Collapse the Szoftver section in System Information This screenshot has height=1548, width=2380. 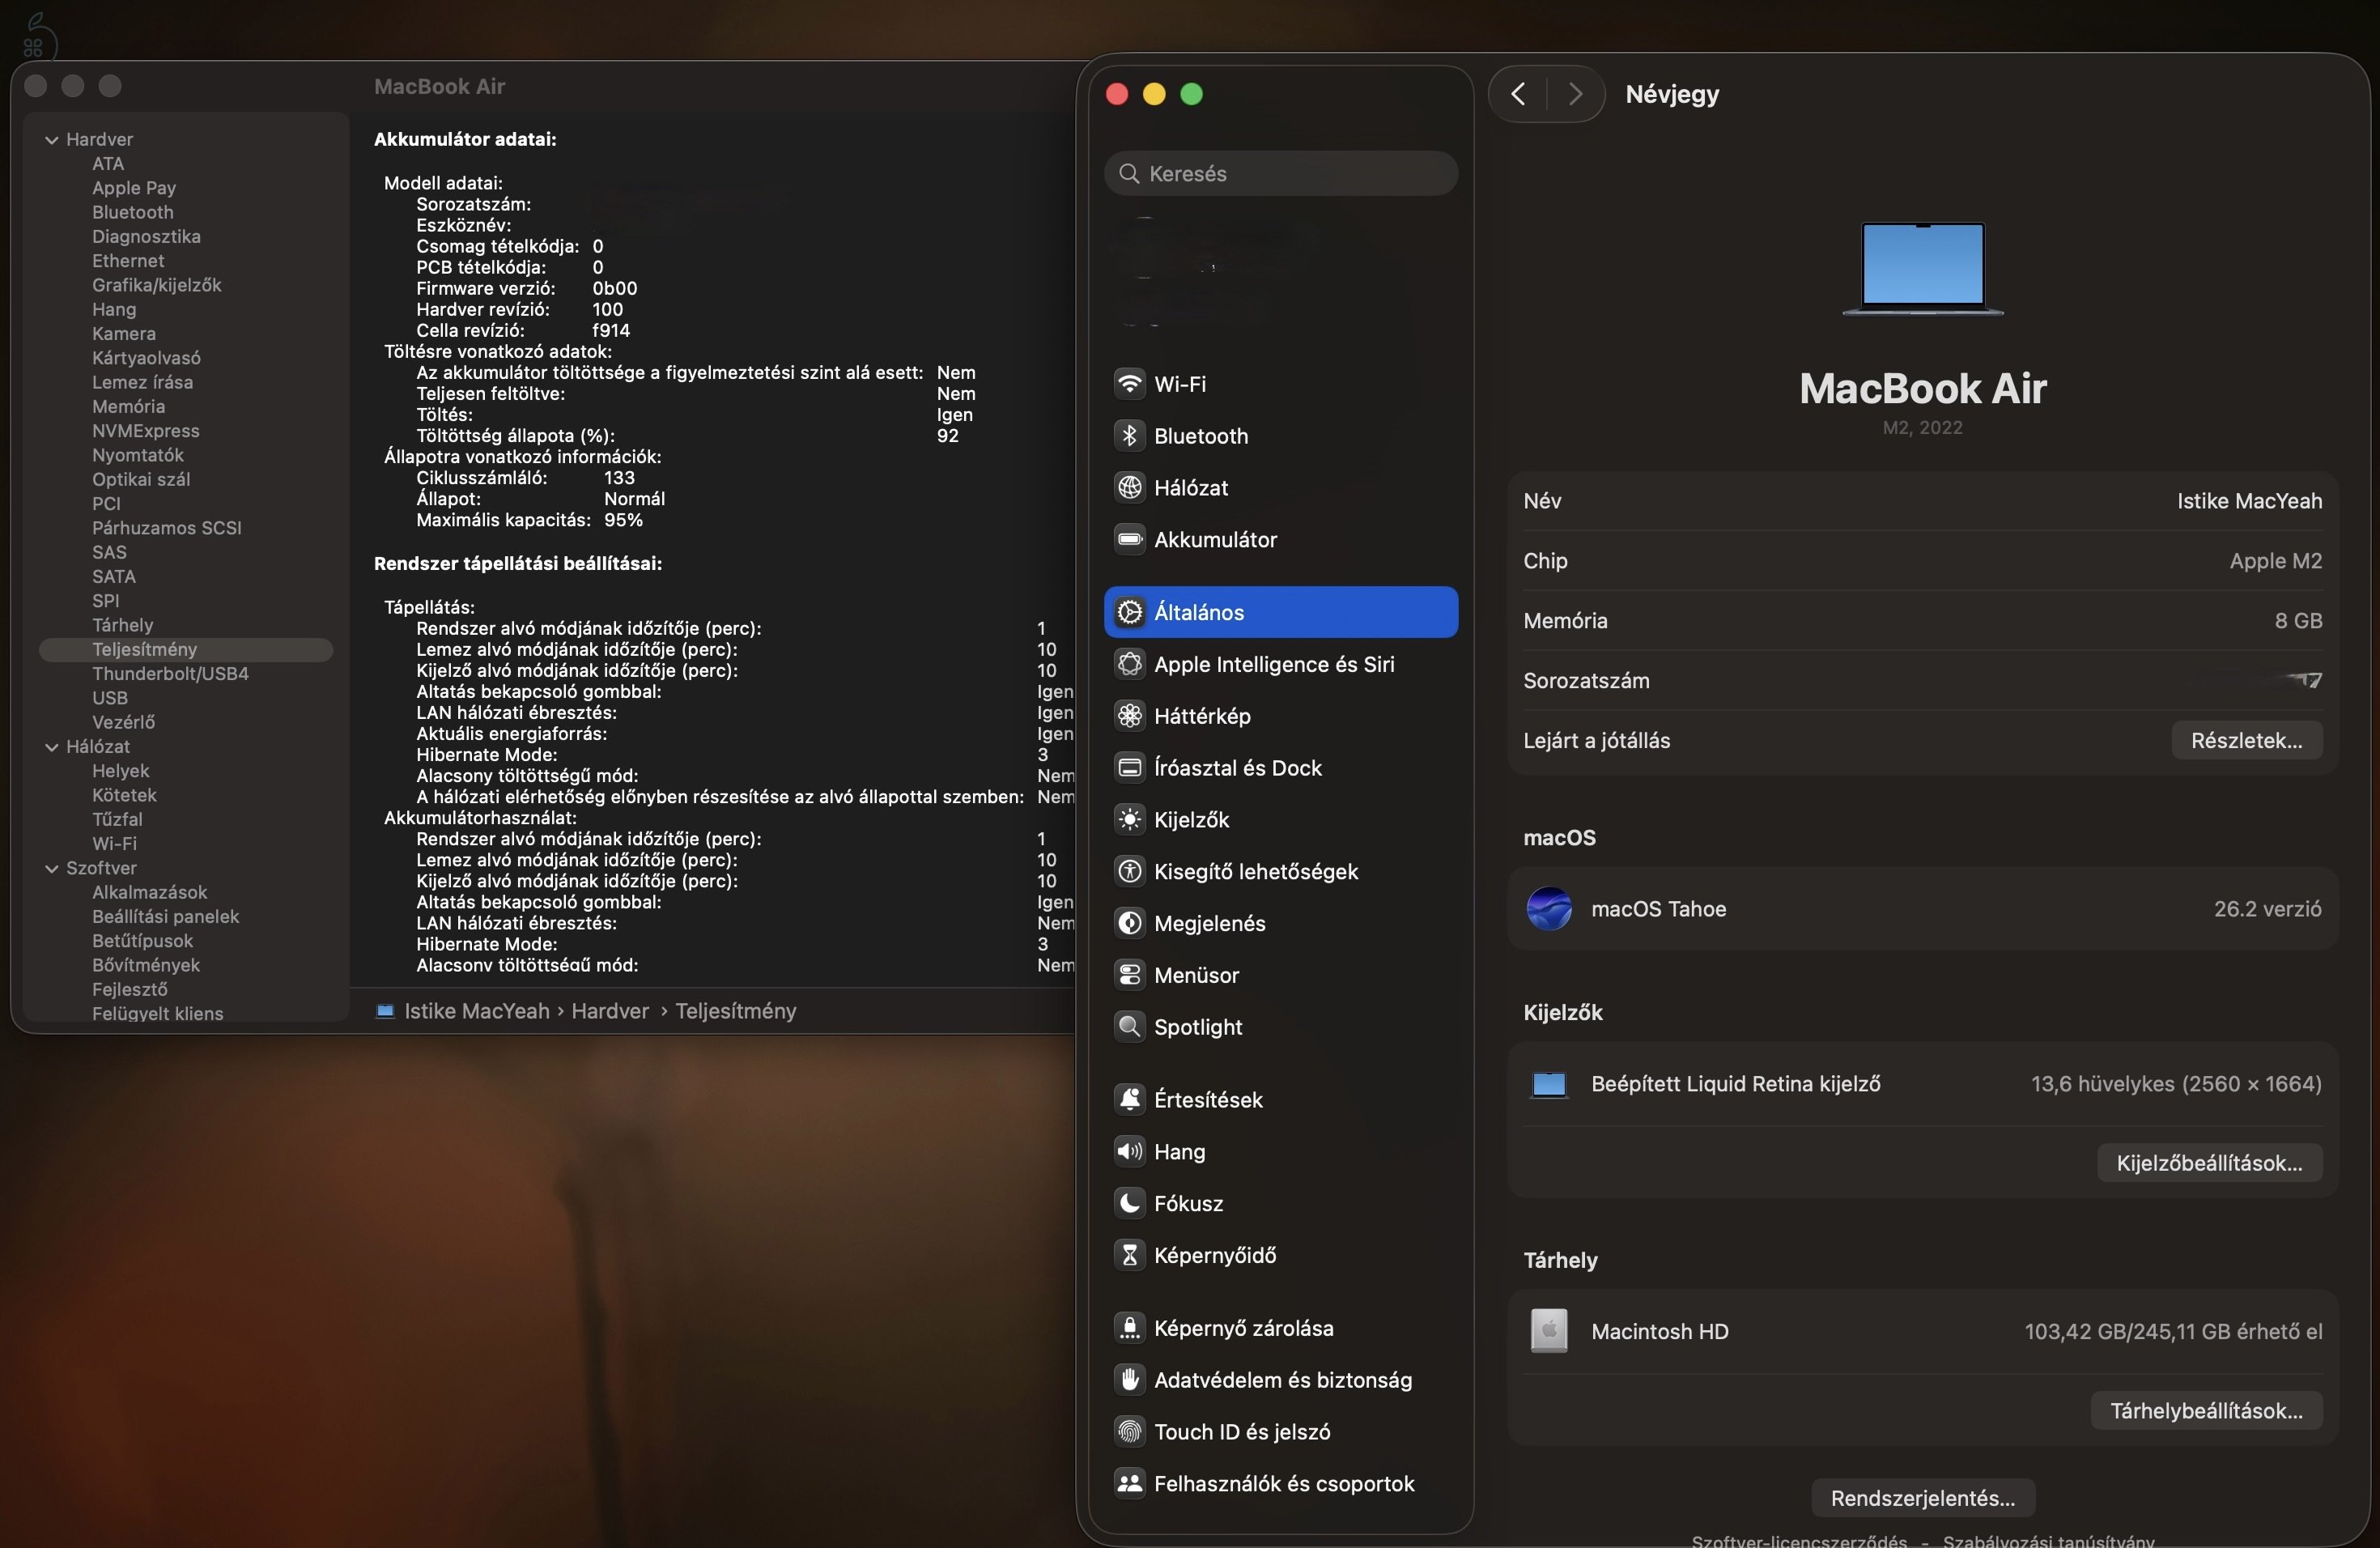tap(51, 868)
